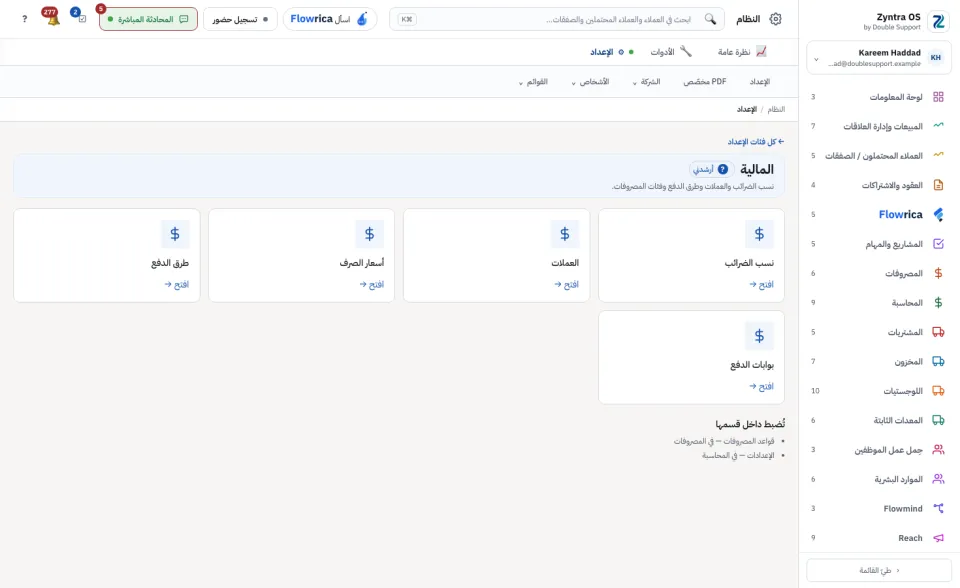Viewport: 960px width, 588px height.
Task: Open Logistics (اللوجستيات) orange truck icon
Action: click(938, 391)
